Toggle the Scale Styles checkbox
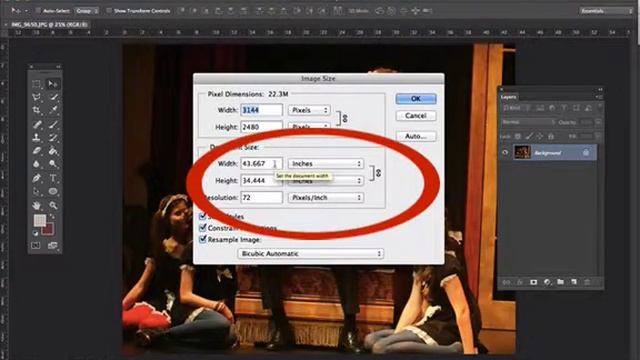The image size is (640, 360). [x=202, y=216]
